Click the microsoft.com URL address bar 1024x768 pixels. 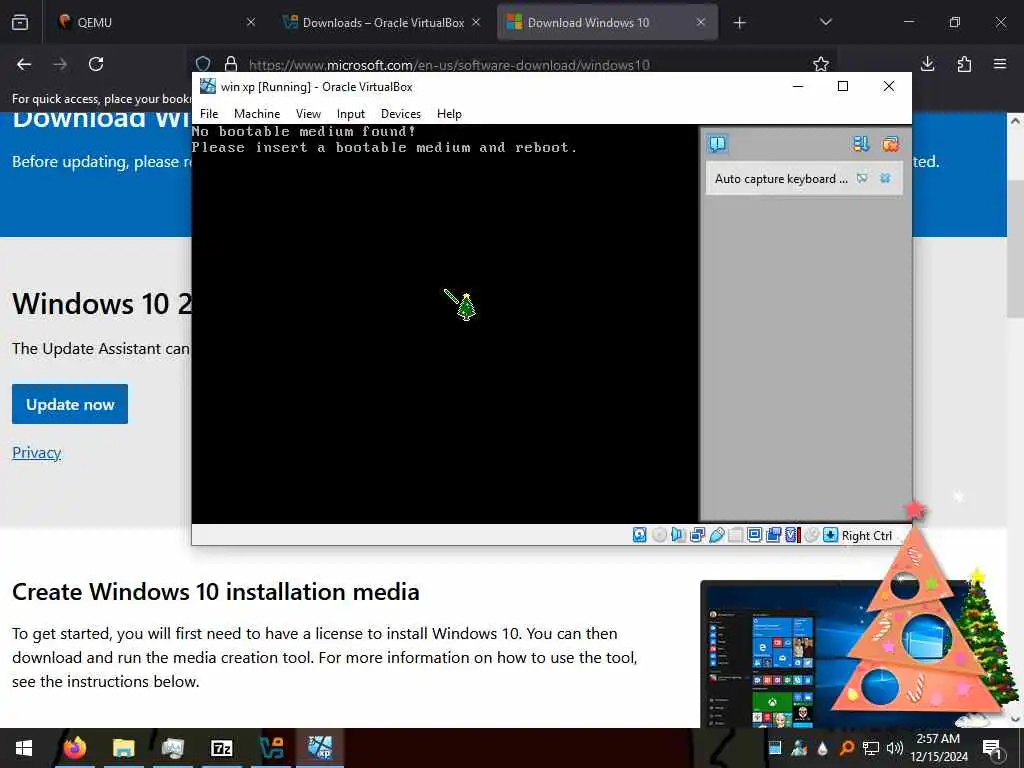point(449,65)
